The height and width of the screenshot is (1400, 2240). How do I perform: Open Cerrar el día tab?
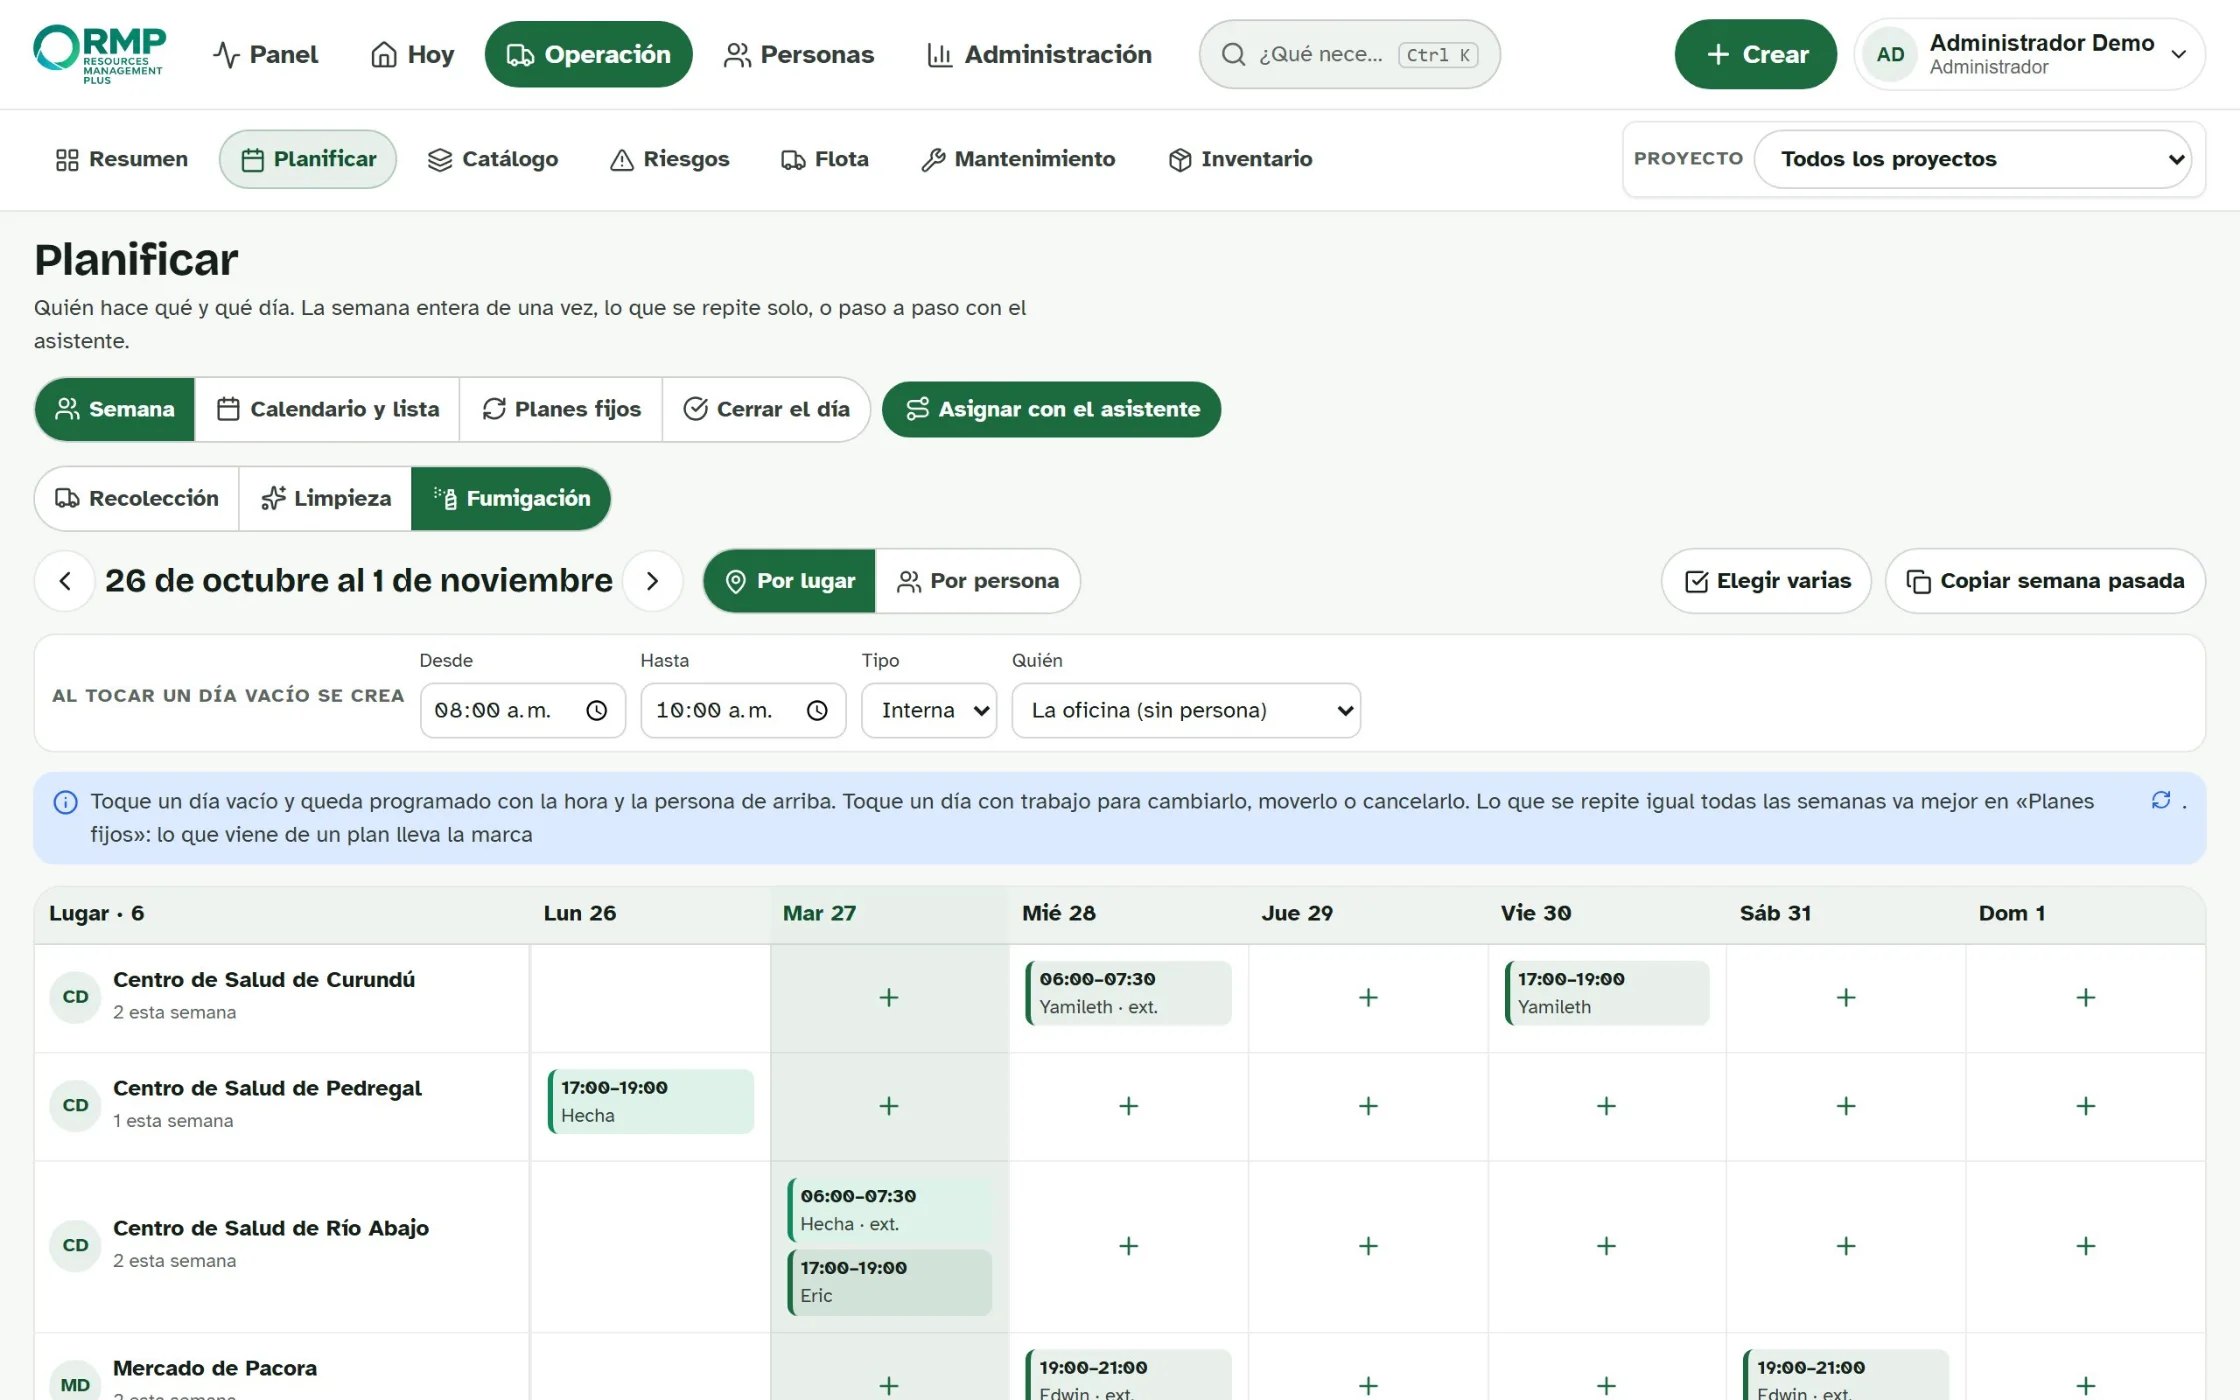click(x=766, y=409)
